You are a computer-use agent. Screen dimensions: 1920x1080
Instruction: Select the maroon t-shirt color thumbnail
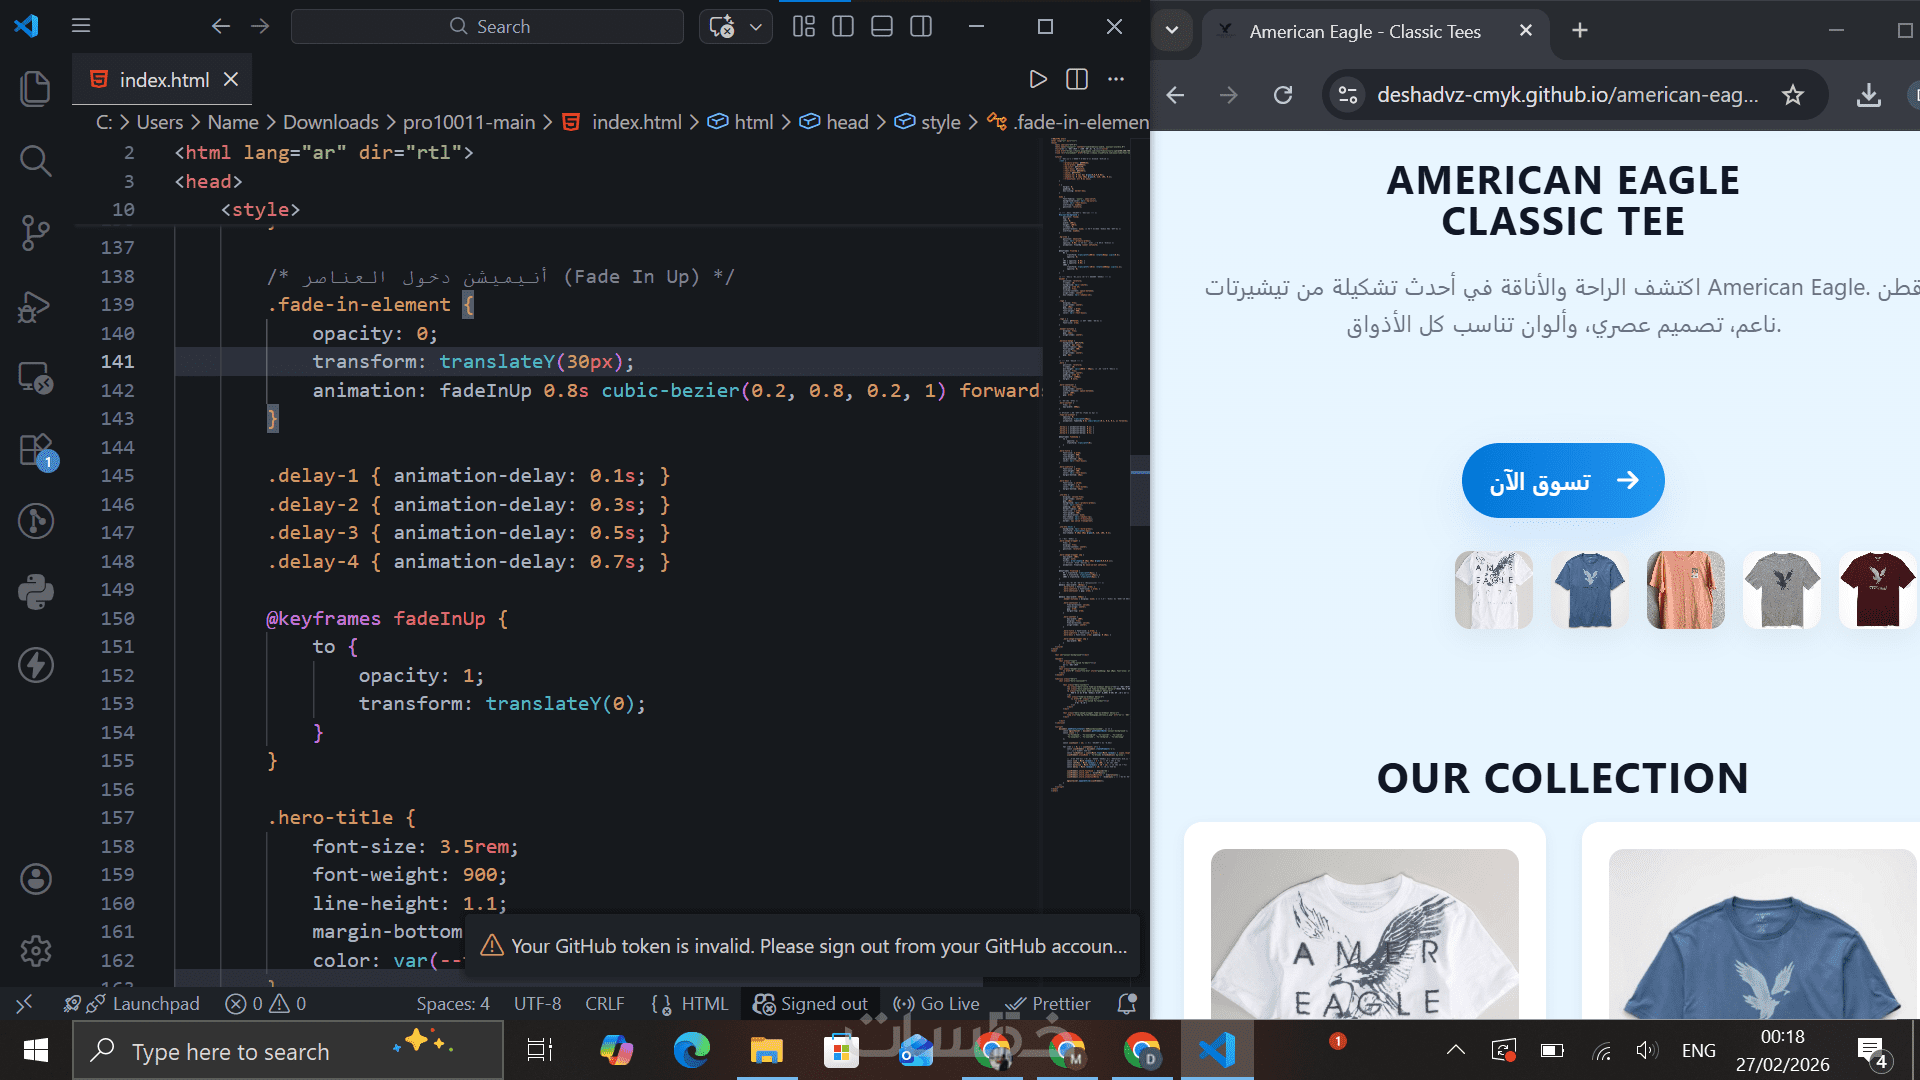(1876, 590)
